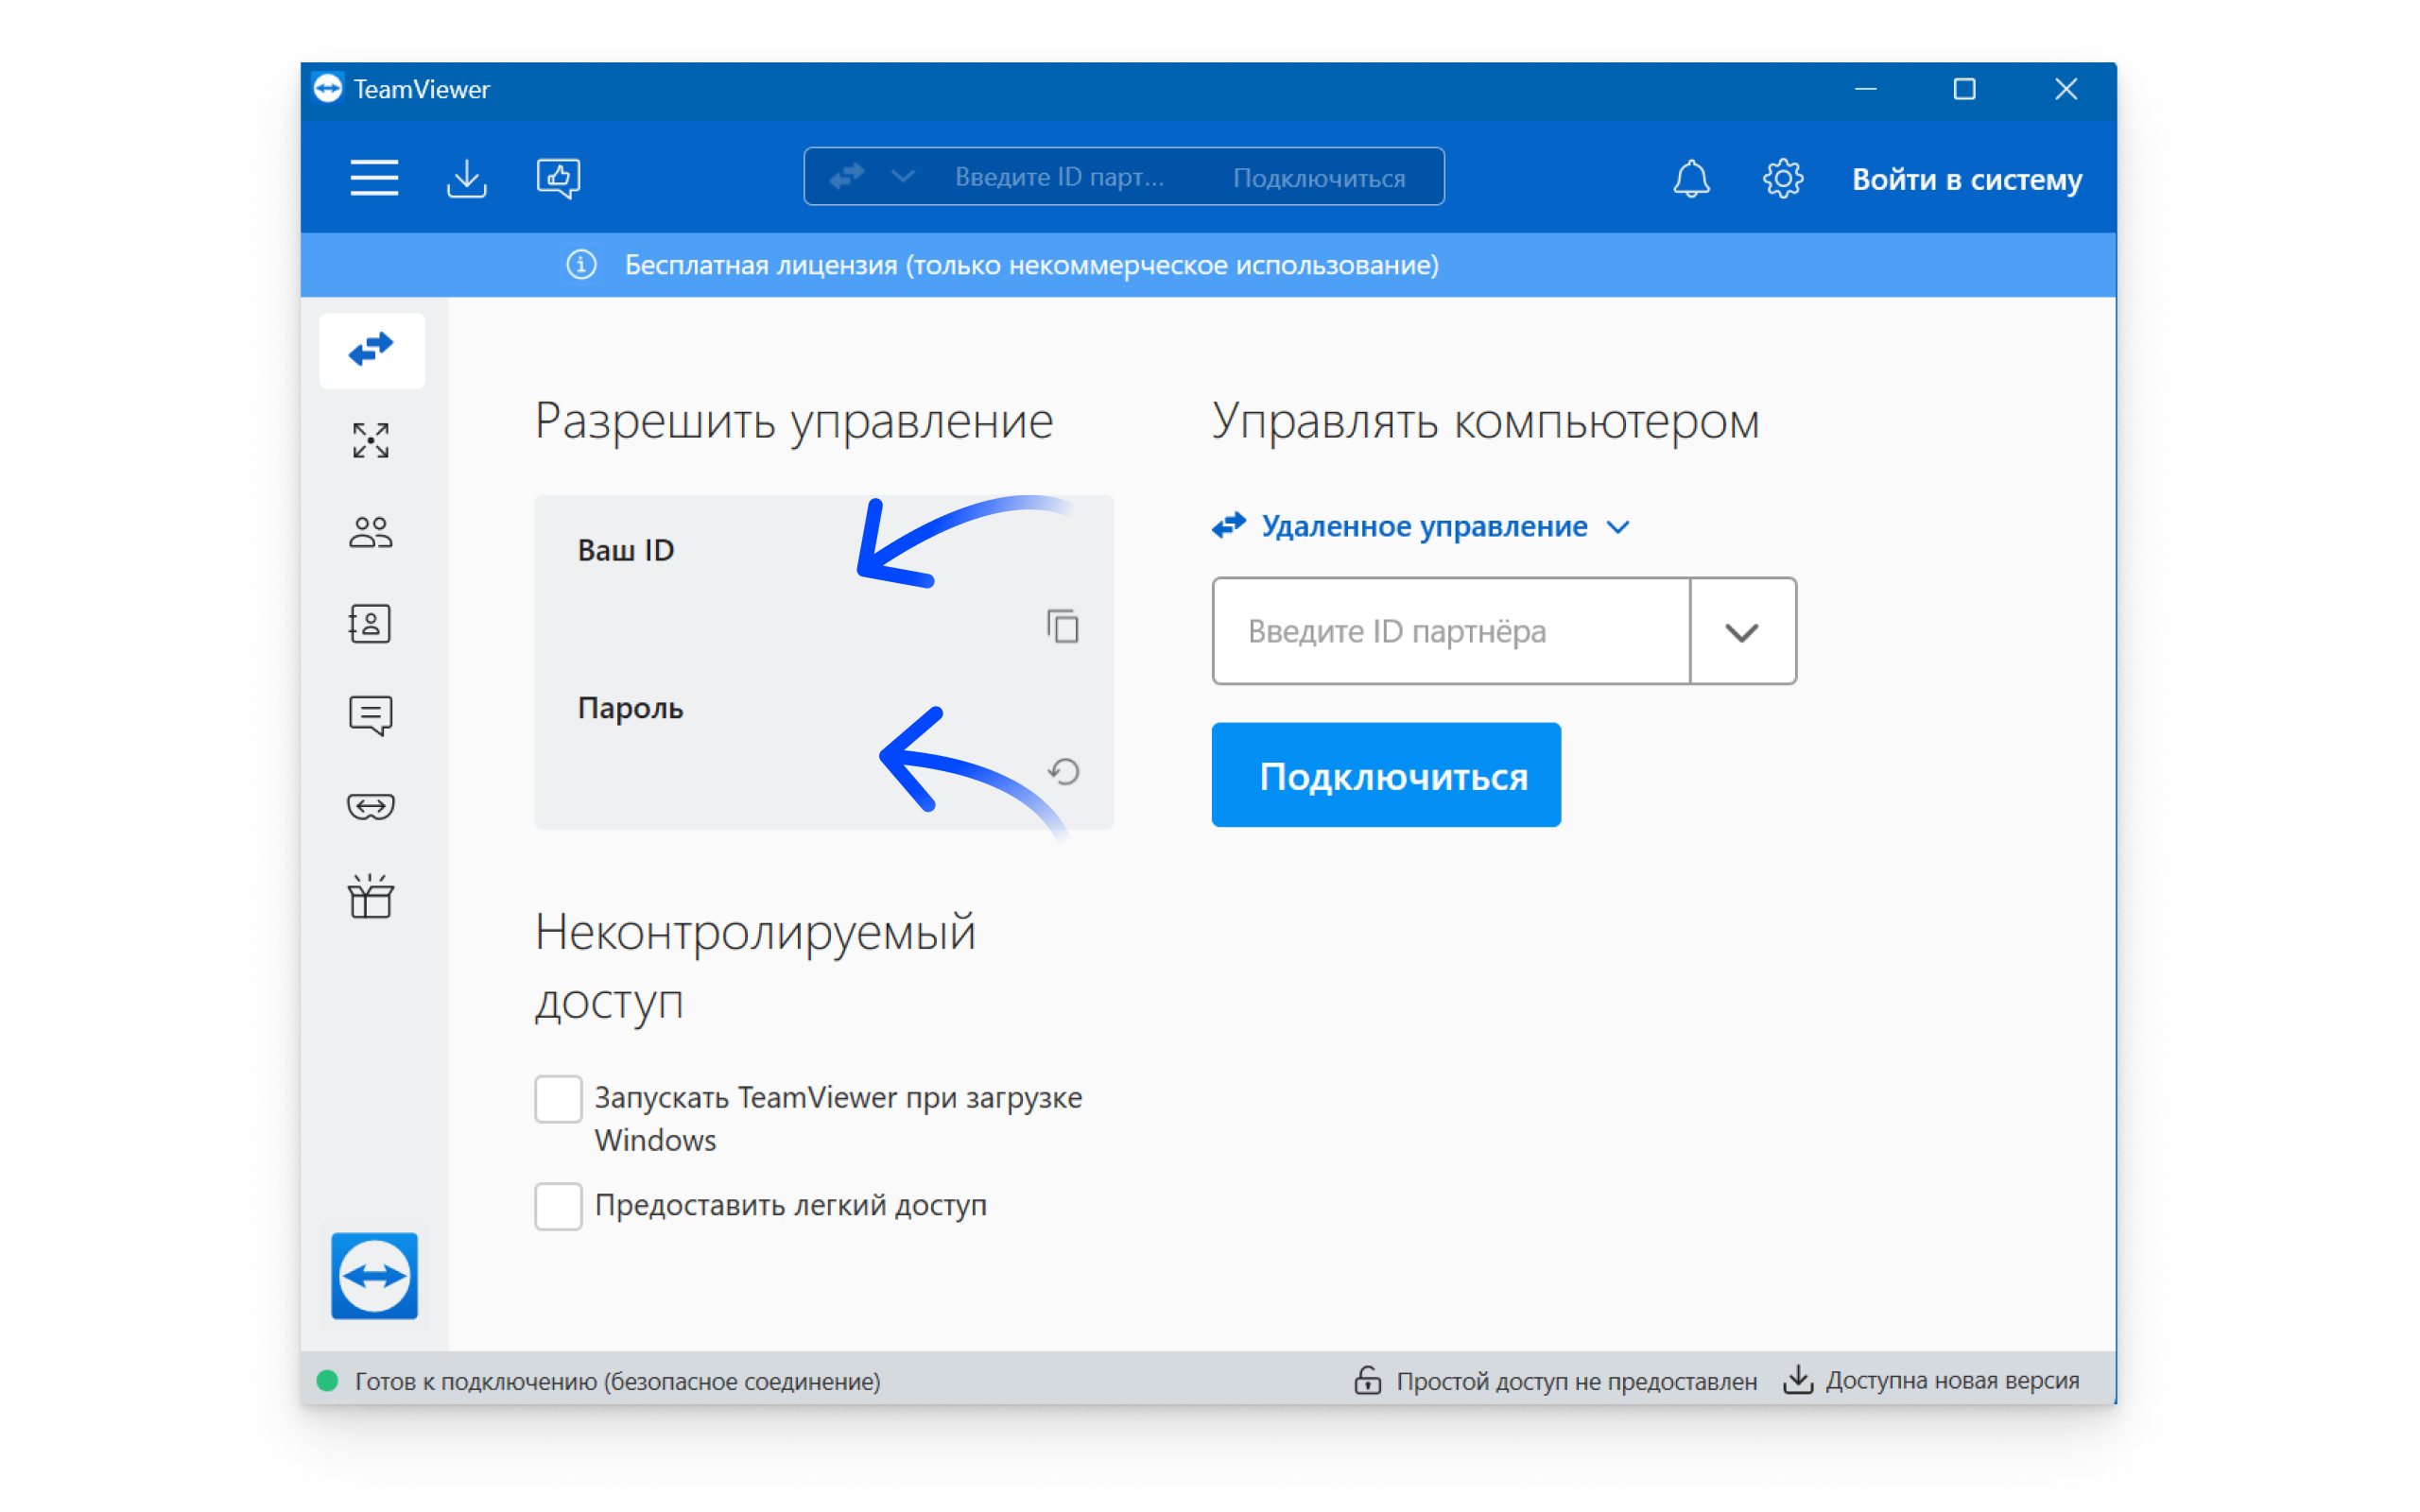Screen dimensions: 2420x1512
Task: Click the lock icon in status bar
Action: (1367, 1380)
